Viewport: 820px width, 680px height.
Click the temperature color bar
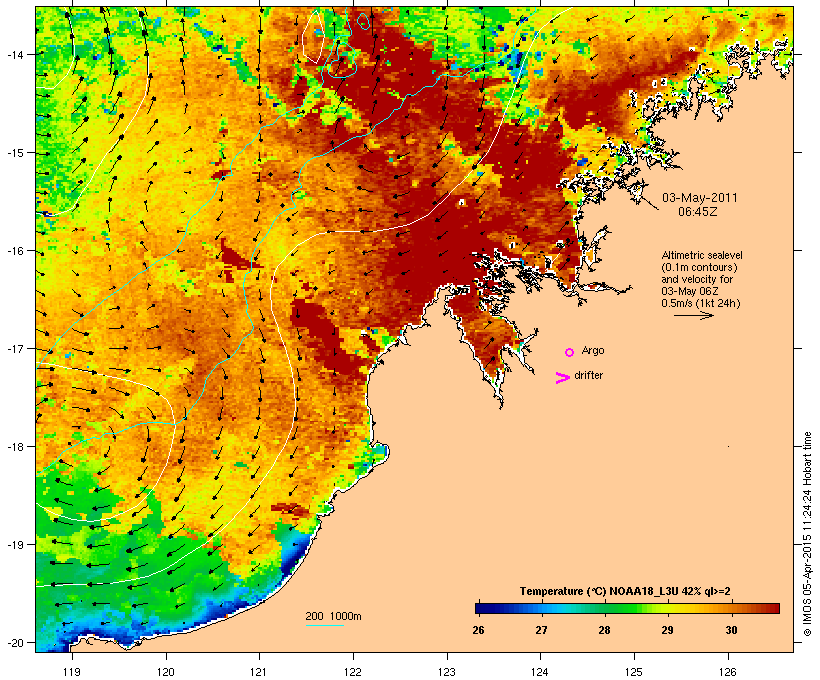(627, 608)
